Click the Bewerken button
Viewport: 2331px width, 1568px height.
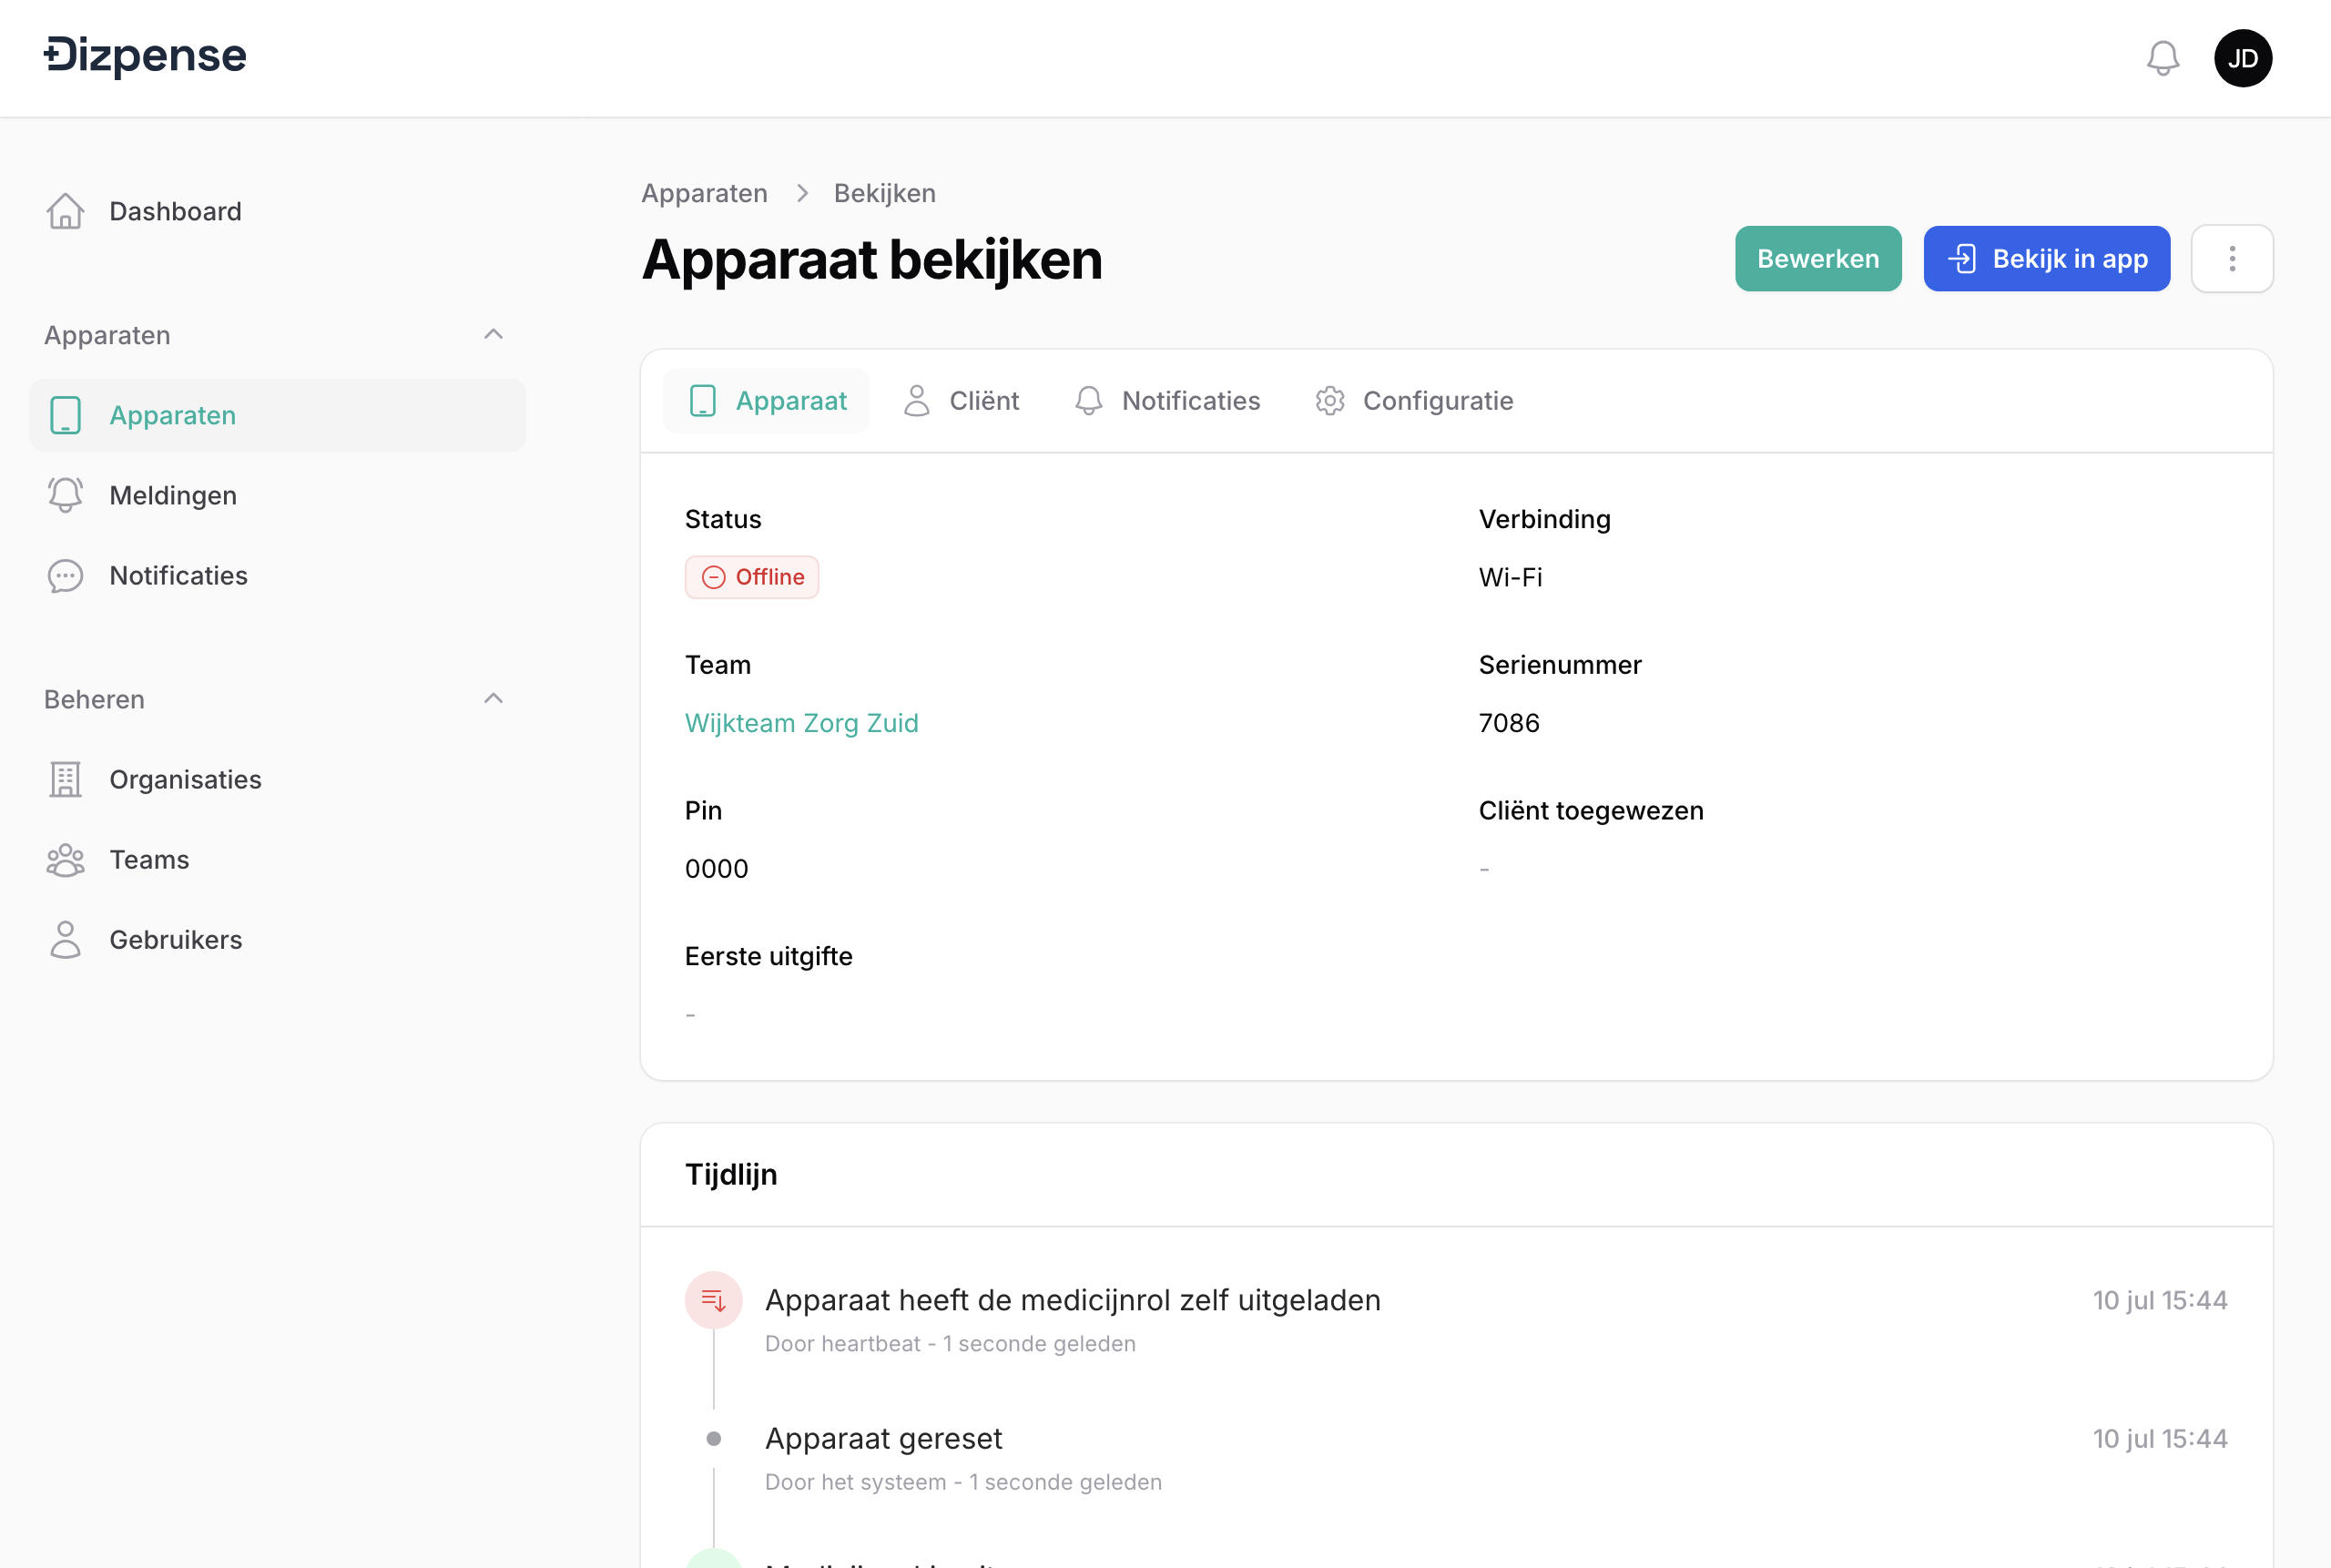(x=1817, y=259)
